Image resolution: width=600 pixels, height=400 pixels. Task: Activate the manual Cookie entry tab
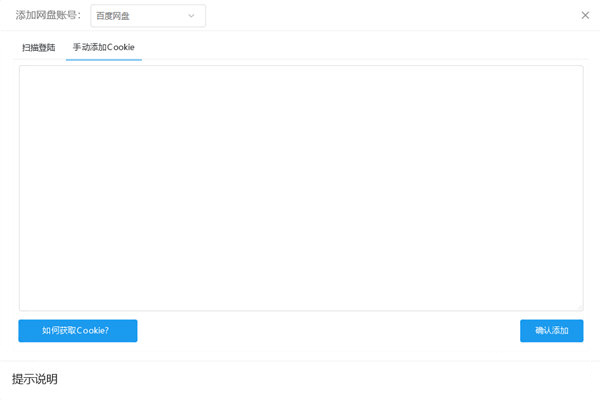pos(103,47)
